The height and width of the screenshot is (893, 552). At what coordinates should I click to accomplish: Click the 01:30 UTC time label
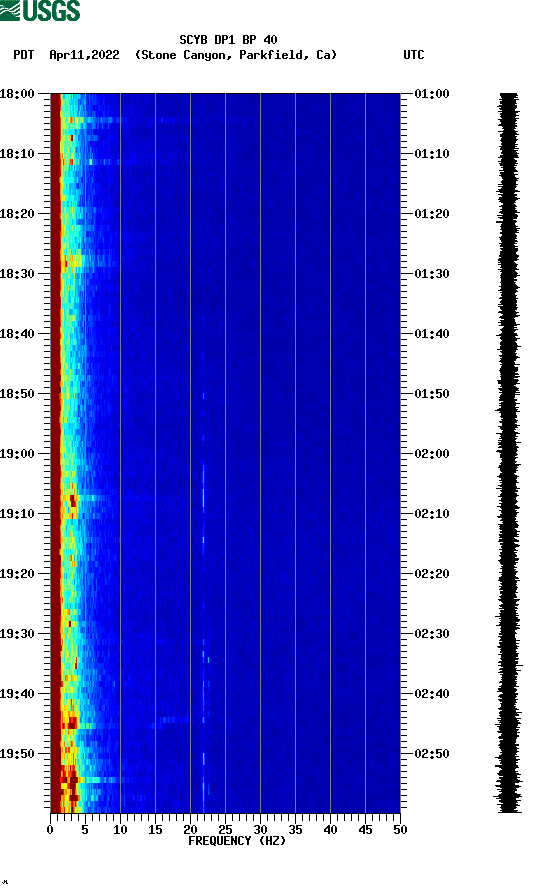coord(432,273)
